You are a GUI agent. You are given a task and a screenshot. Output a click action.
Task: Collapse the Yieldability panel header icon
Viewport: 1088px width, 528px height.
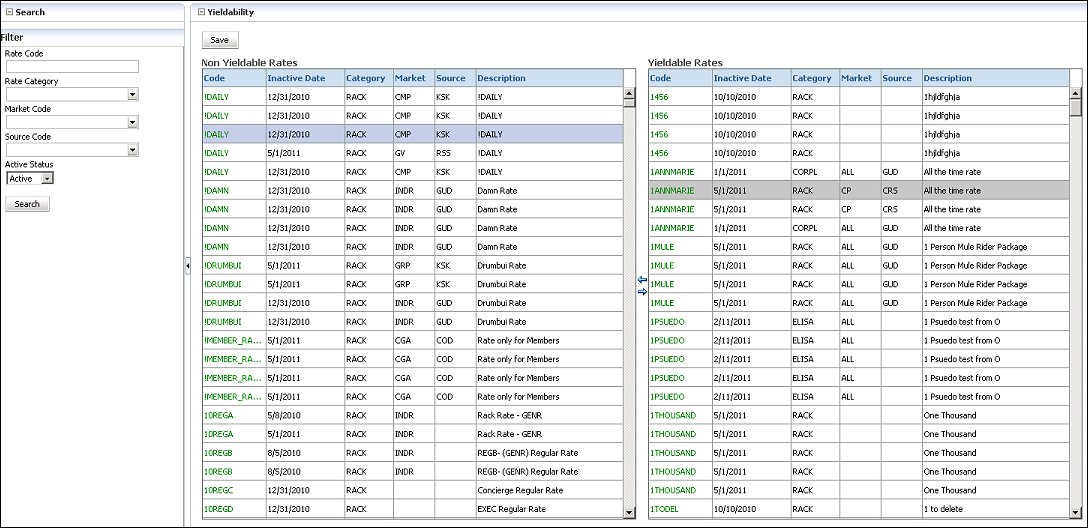pyautogui.click(x=200, y=12)
